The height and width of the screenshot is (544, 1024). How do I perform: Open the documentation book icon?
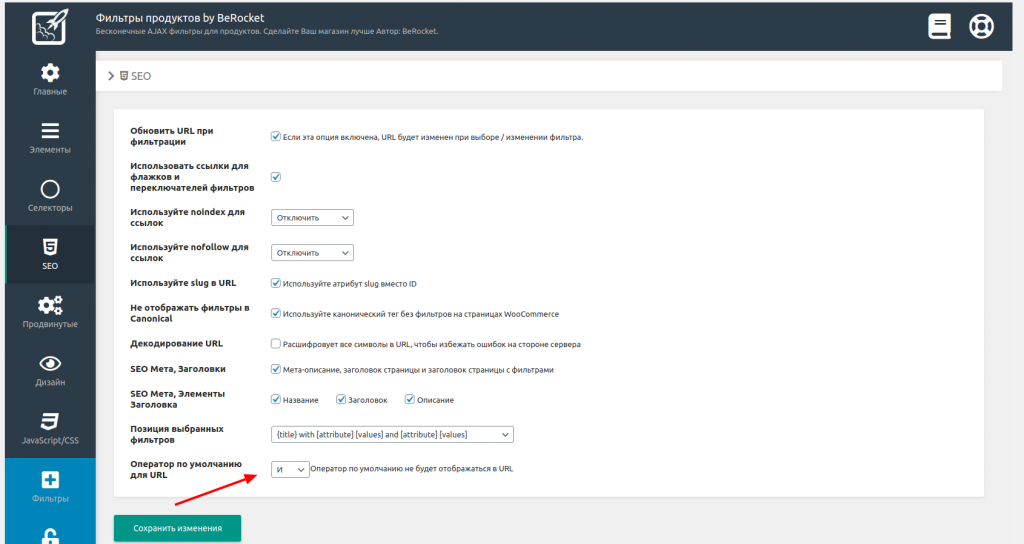point(939,27)
